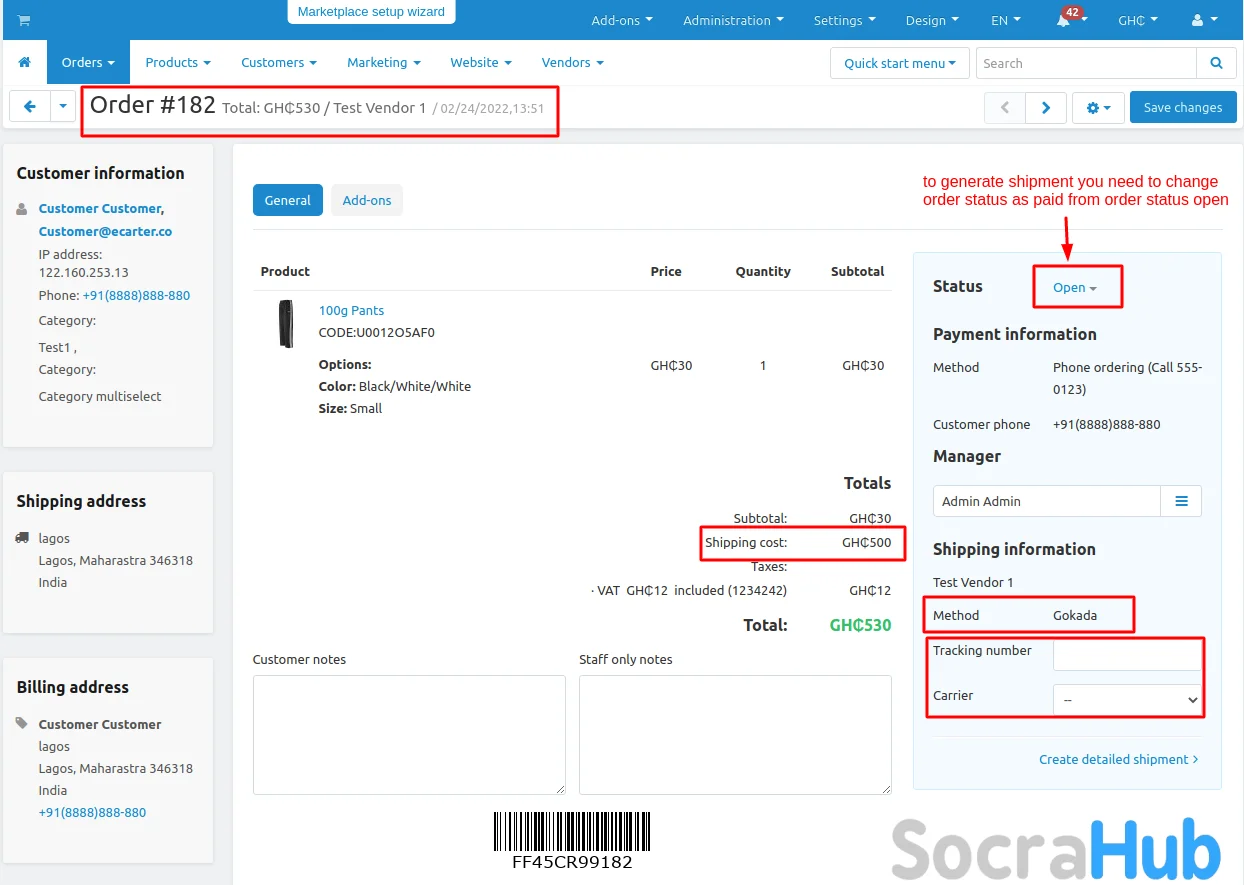Open Create detailed shipment link
Viewport: 1244px width, 885px height.
pos(1119,759)
